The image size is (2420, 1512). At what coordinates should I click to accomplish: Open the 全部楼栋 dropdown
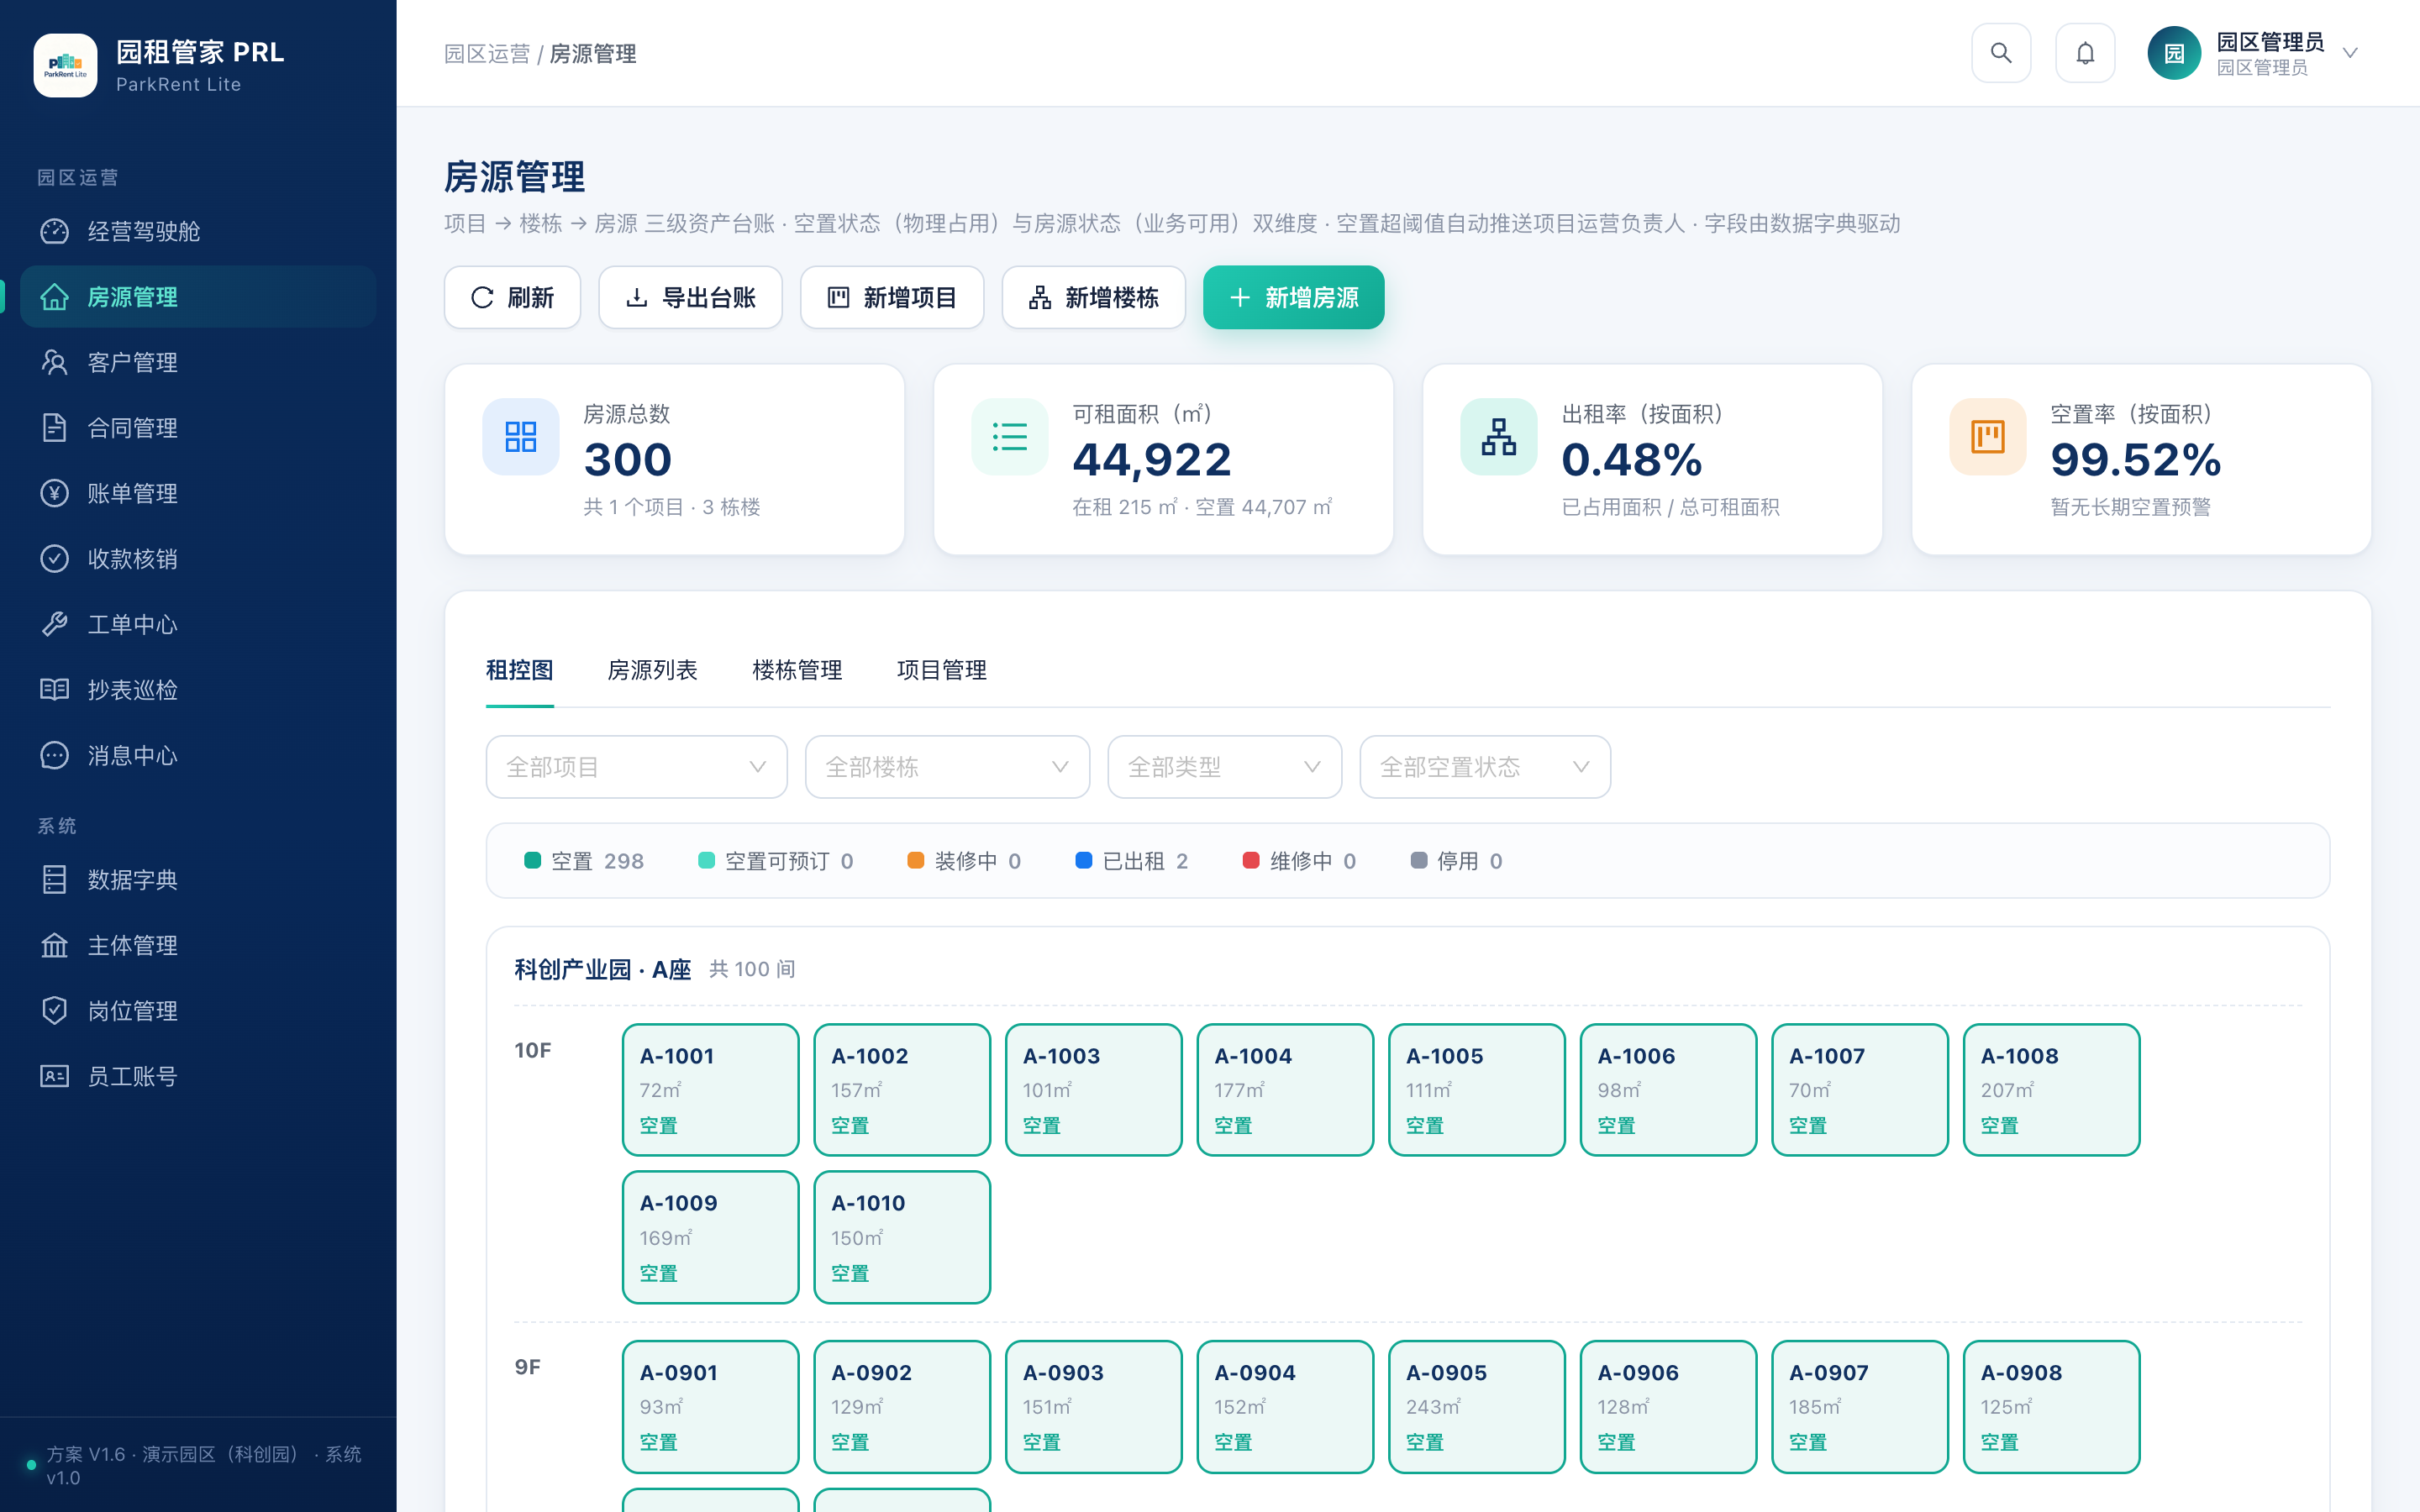[947, 767]
